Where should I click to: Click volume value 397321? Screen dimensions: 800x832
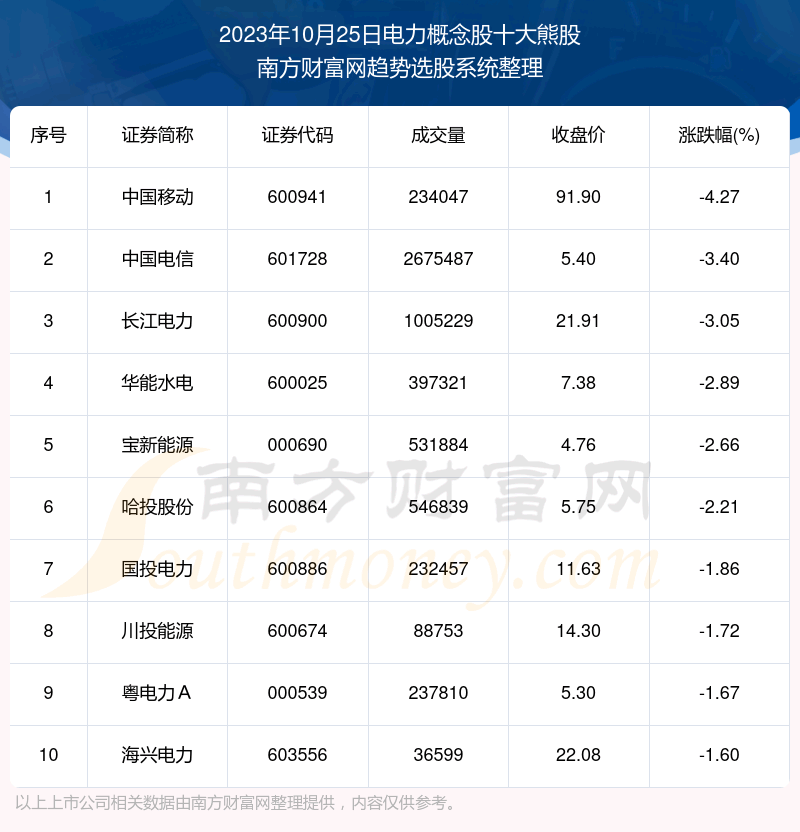[x=438, y=383]
